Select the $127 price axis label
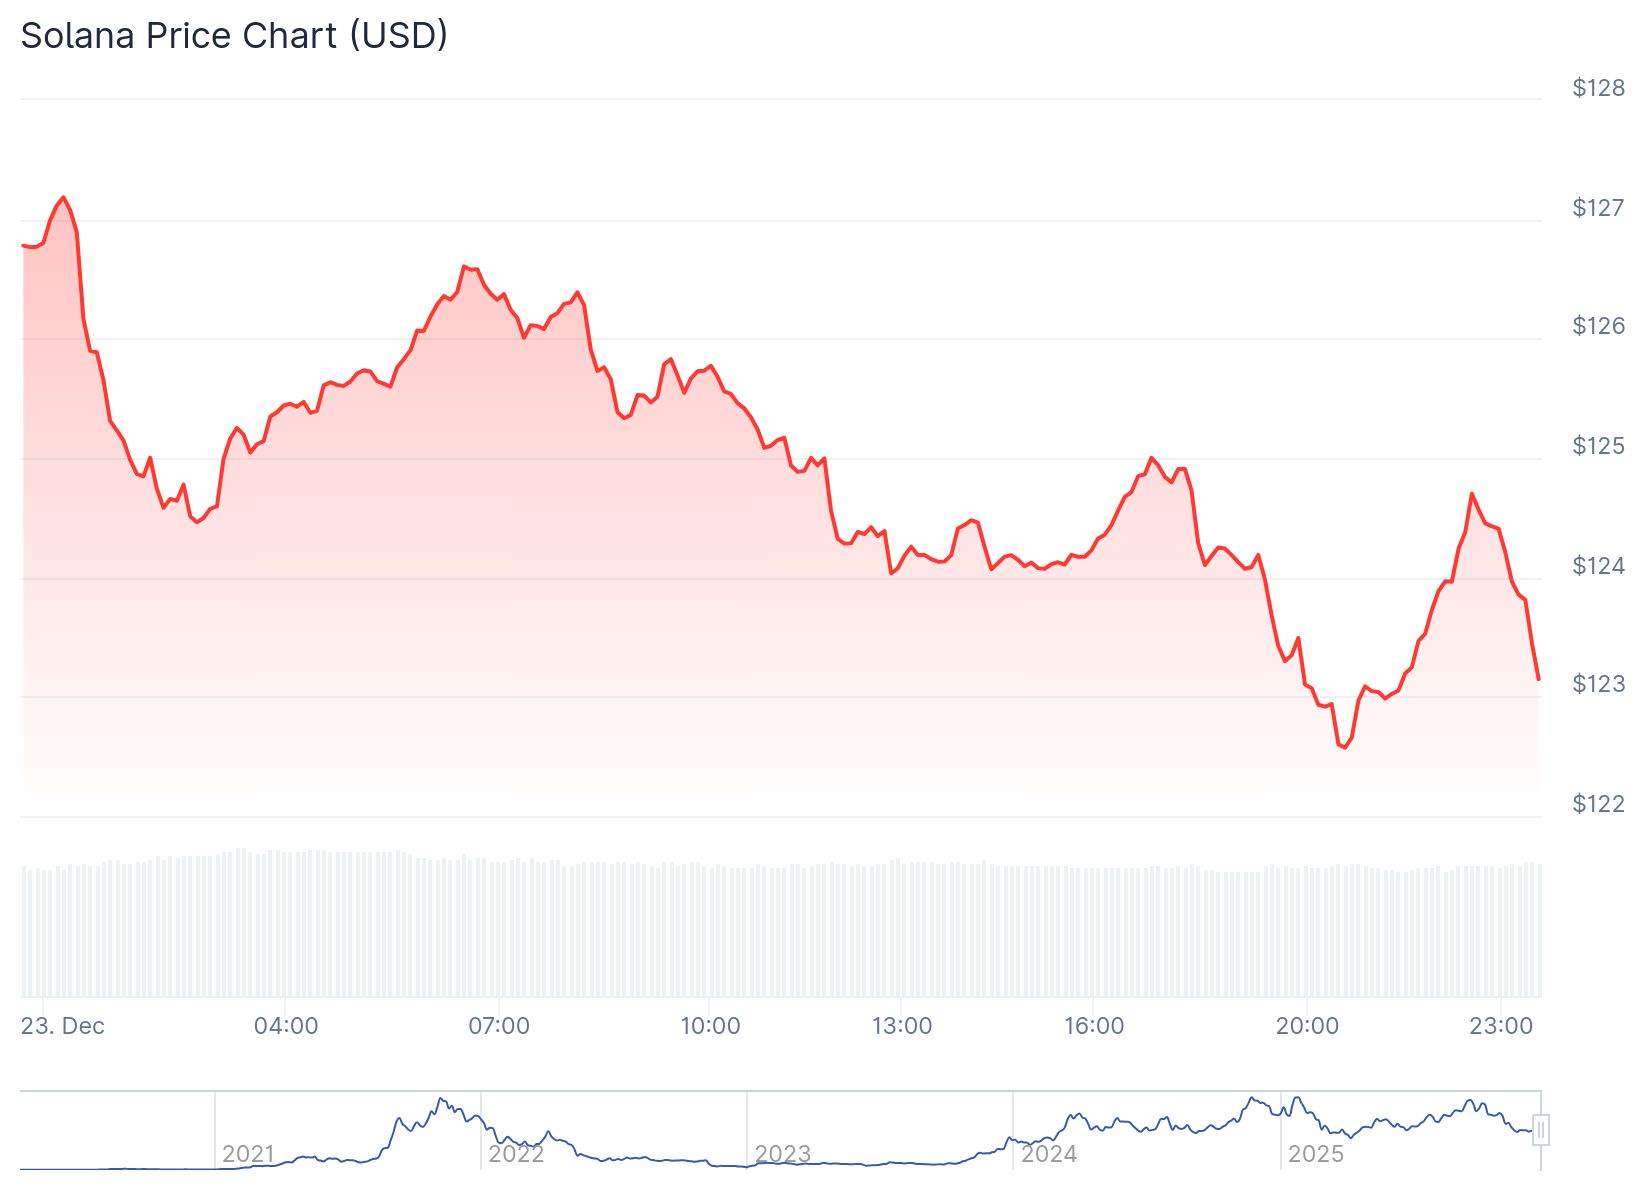This screenshot has height=1200, width=1644. (1598, 208)
